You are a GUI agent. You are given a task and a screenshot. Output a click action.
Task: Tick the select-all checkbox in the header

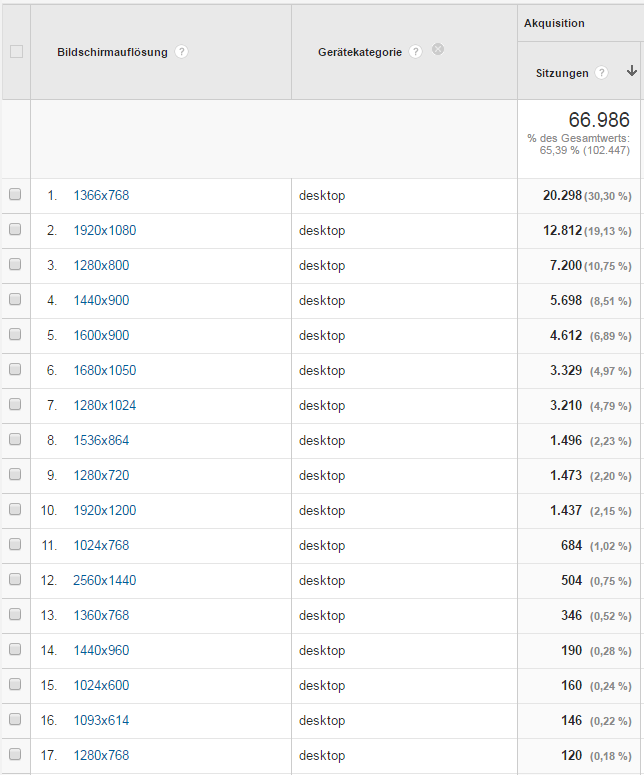tap(16, 51)
